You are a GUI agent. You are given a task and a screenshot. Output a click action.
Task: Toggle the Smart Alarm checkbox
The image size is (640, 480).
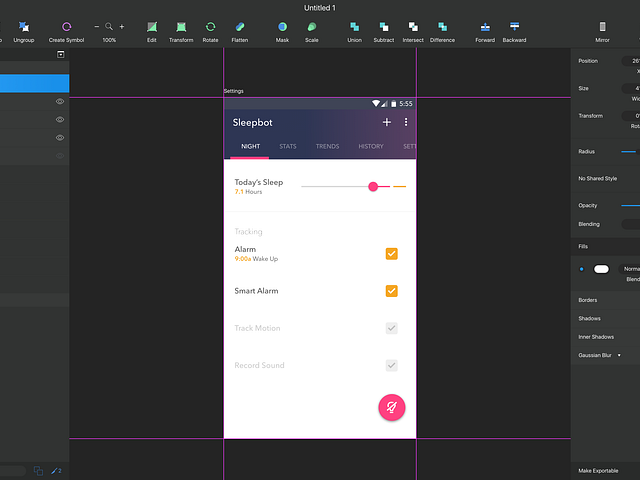[392, 291]
